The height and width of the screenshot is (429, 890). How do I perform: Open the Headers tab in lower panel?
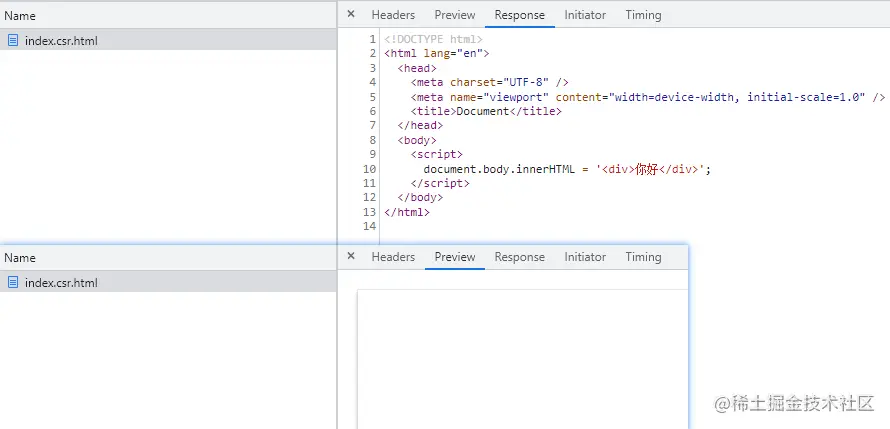click(x=393, y=256)
